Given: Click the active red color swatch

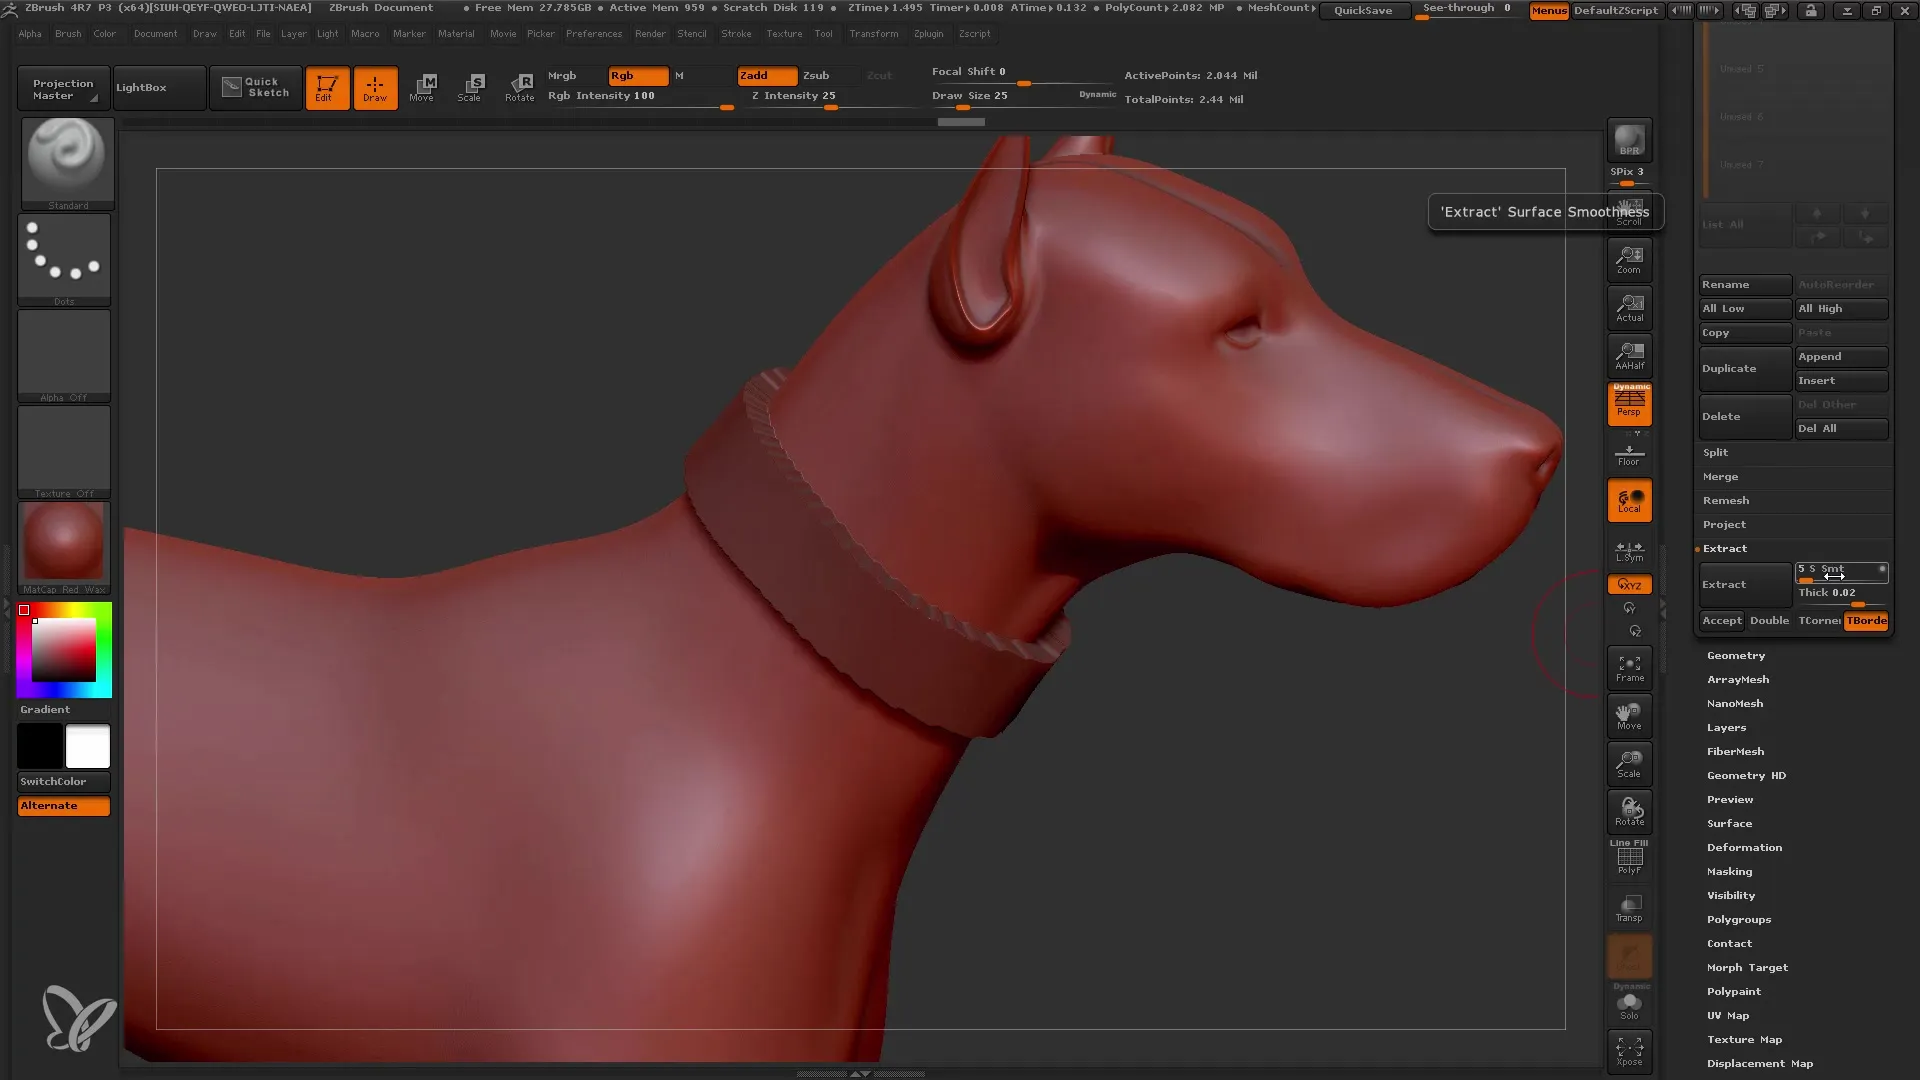Looking at the screenshot, I should point(26,609).
